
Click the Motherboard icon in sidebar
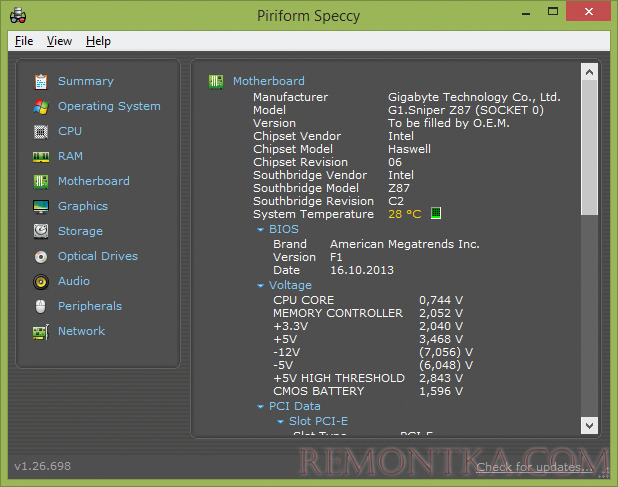click(x=41, y=182)
